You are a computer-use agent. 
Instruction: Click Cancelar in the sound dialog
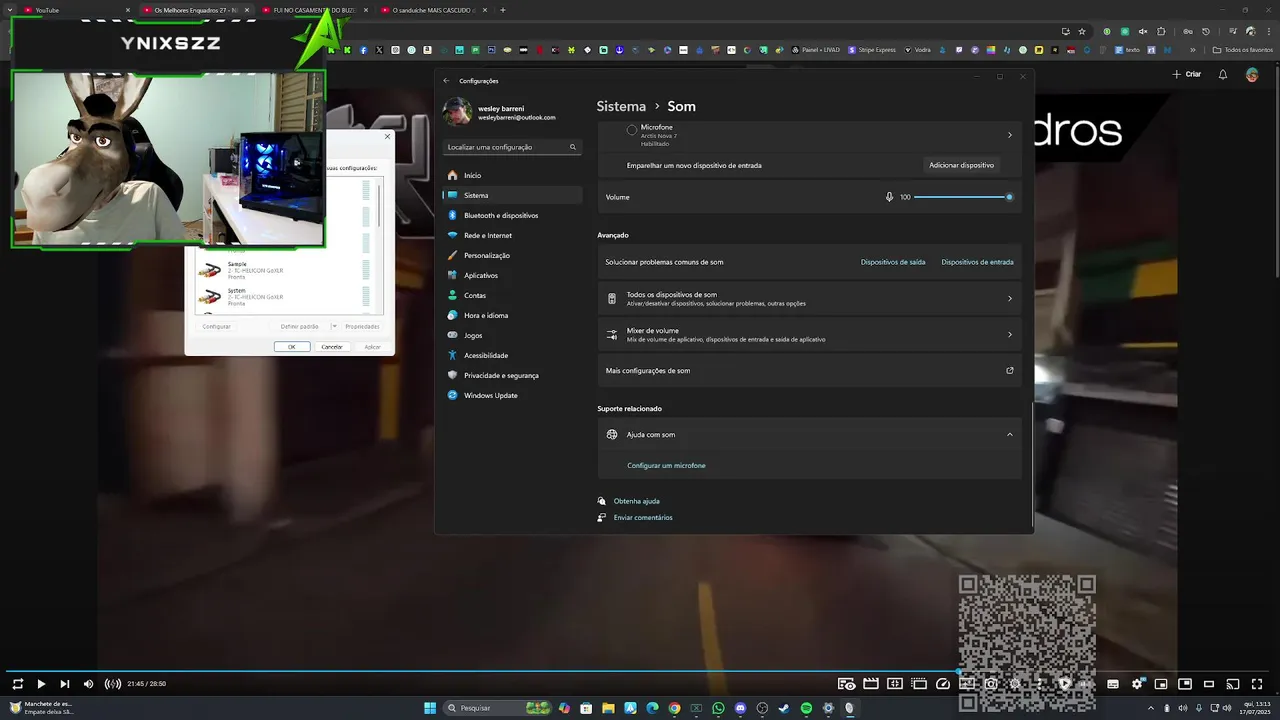(332, 347)
